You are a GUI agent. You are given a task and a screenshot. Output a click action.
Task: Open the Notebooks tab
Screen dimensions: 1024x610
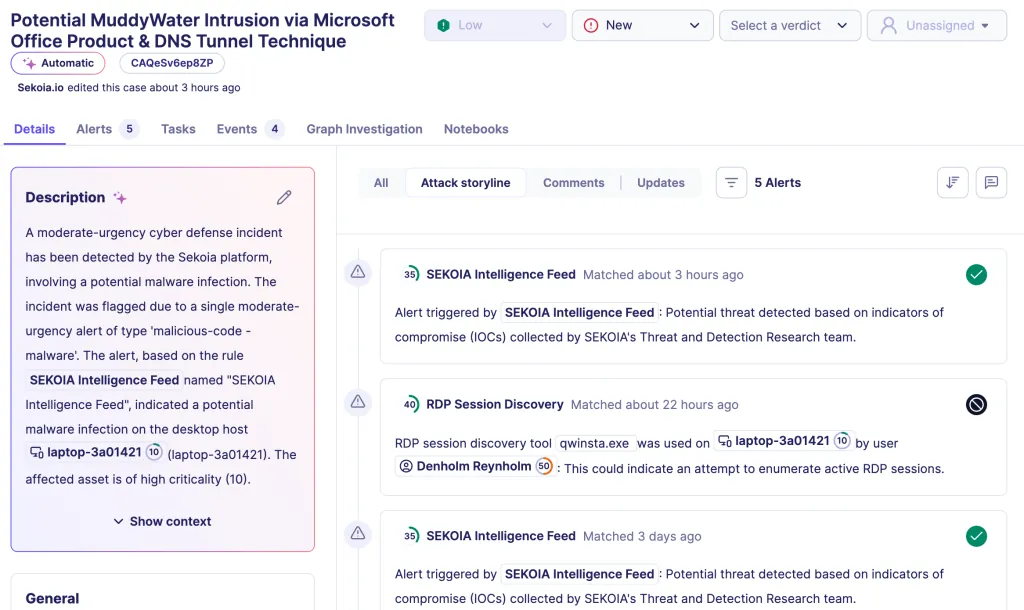tap(476, 129)
